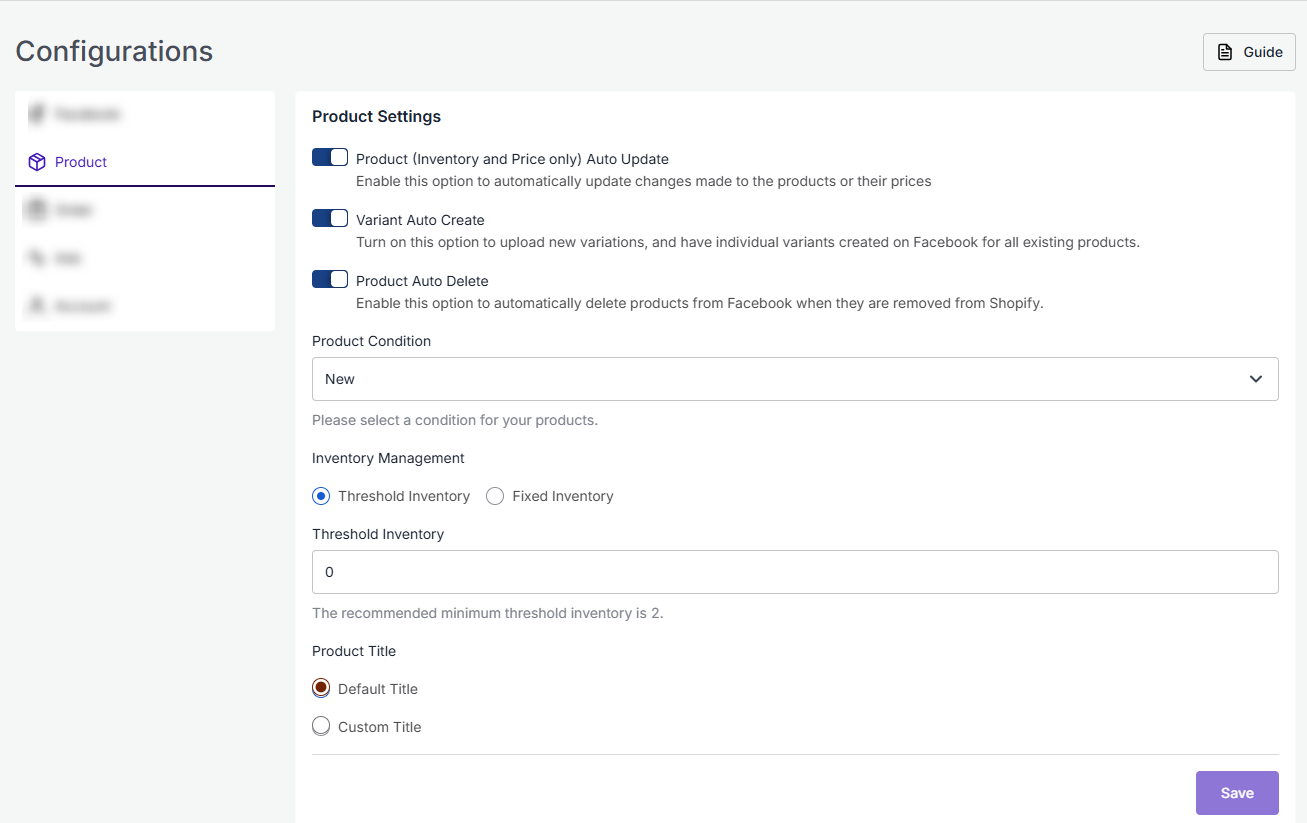Focus the Threshold Inventory number field

point(795,572)
